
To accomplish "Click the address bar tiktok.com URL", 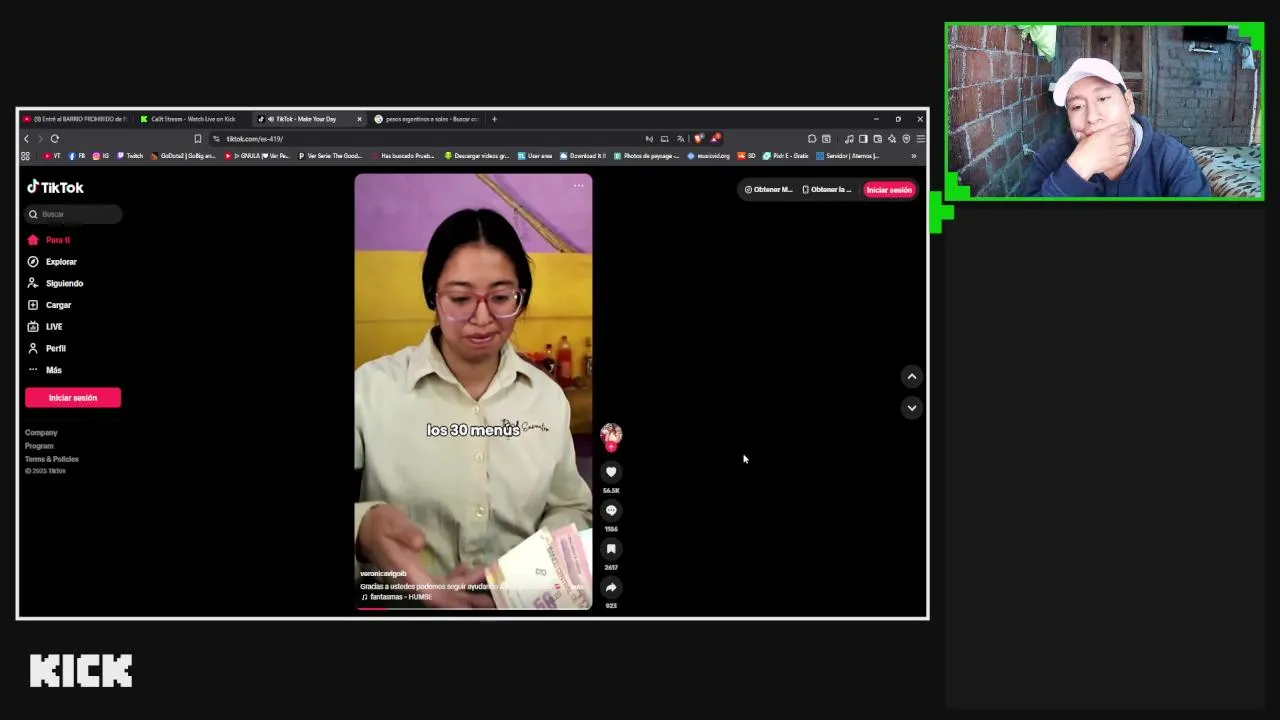I will click(x=255, y=139).
